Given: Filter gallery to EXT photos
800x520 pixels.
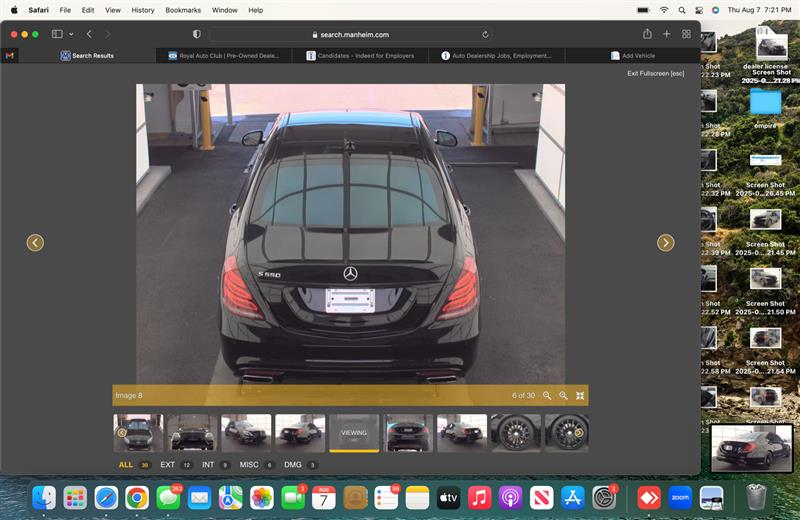Looking at the screenshot, I should pyautogui.click(x=176, y=465).
